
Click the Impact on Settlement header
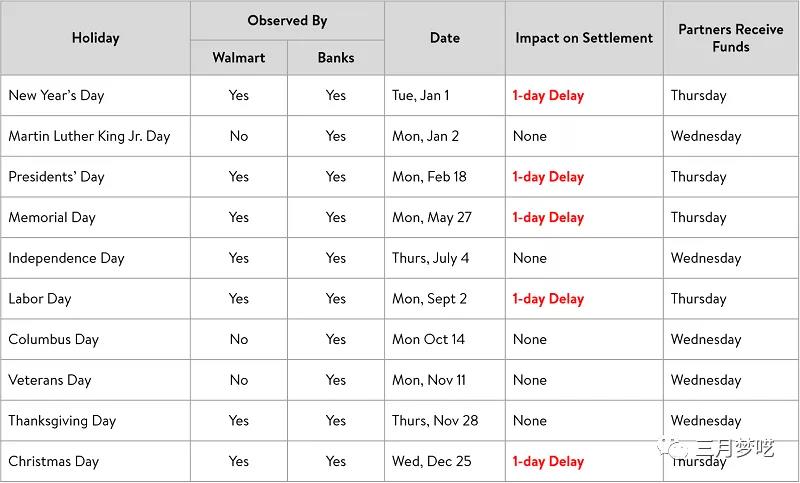coord(584,38)
